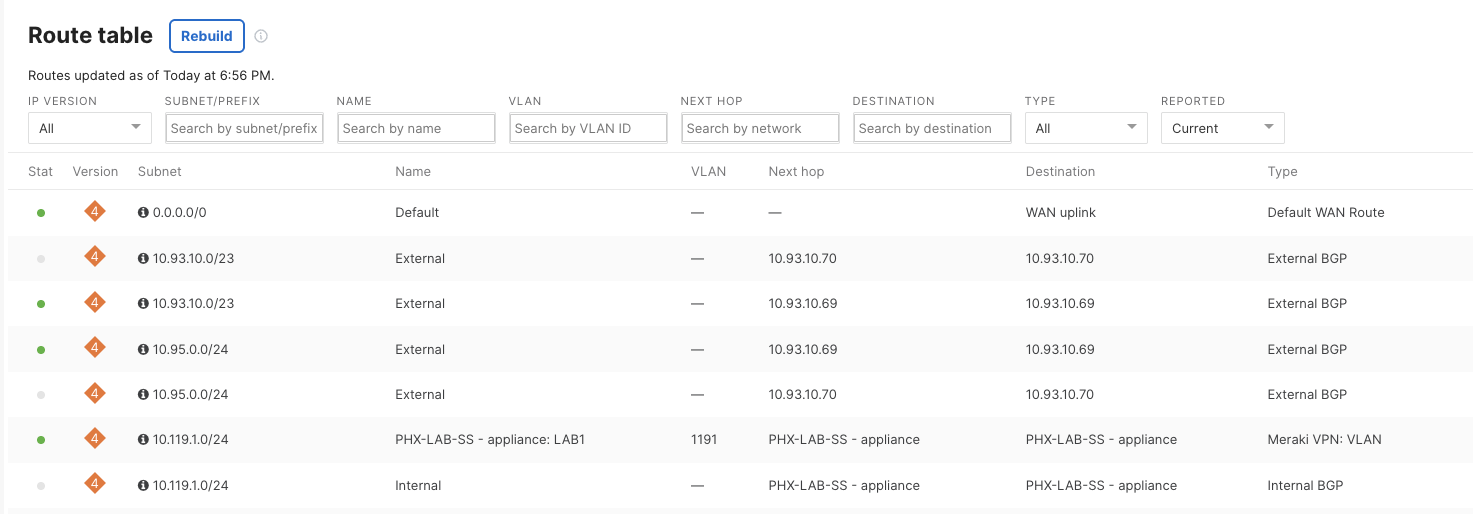Click the green status dot on the Default route
The height and width of the screenshot is (514, 1473).
click(41, 213)
